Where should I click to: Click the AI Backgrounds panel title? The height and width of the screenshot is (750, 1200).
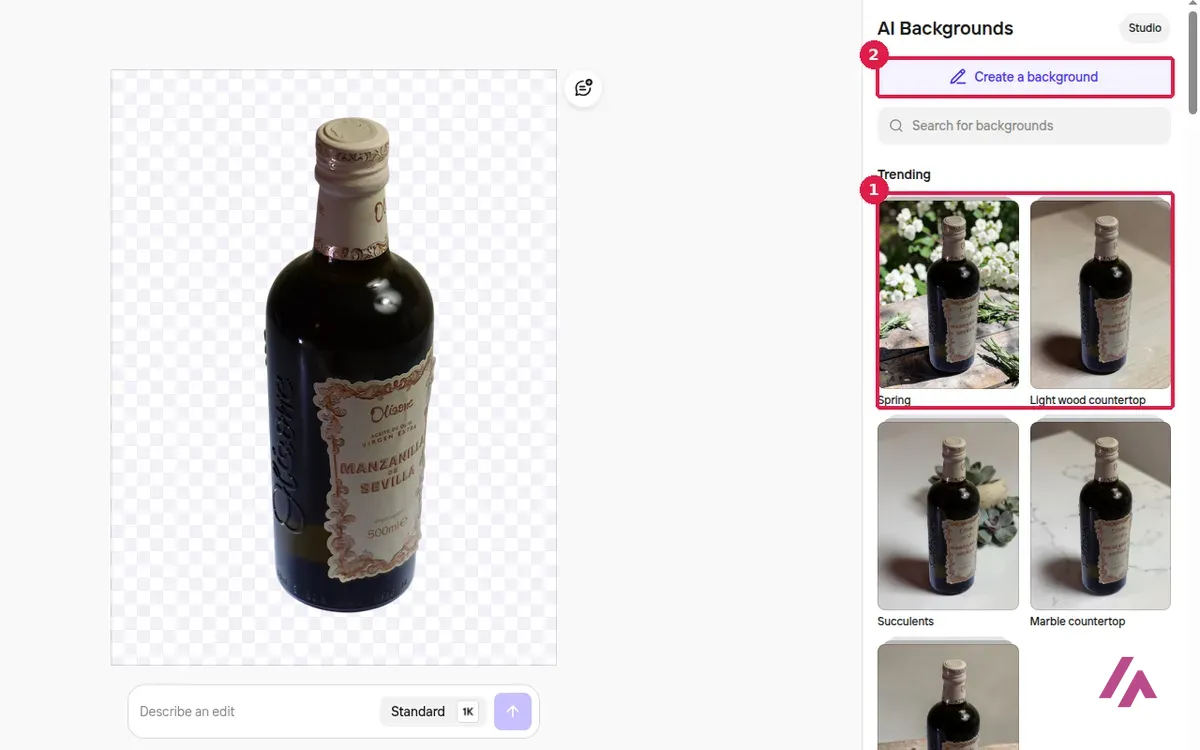(945, 29)
